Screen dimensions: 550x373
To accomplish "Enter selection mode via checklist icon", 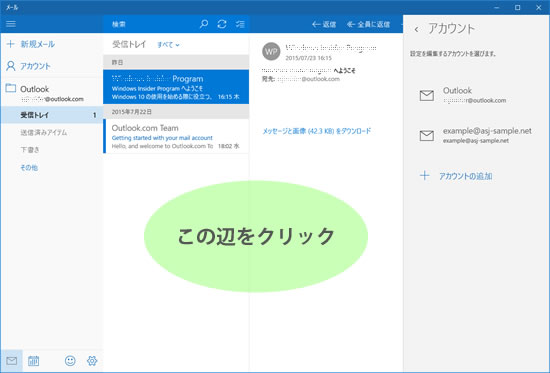I will (x=240, y=24).
